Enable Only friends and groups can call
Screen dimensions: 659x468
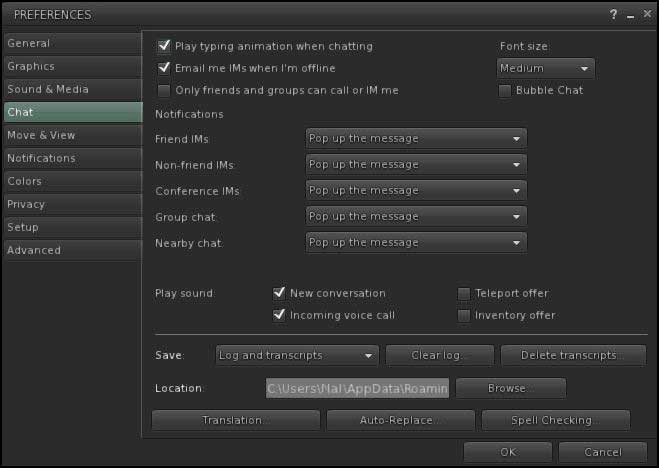tap(165, 91)
